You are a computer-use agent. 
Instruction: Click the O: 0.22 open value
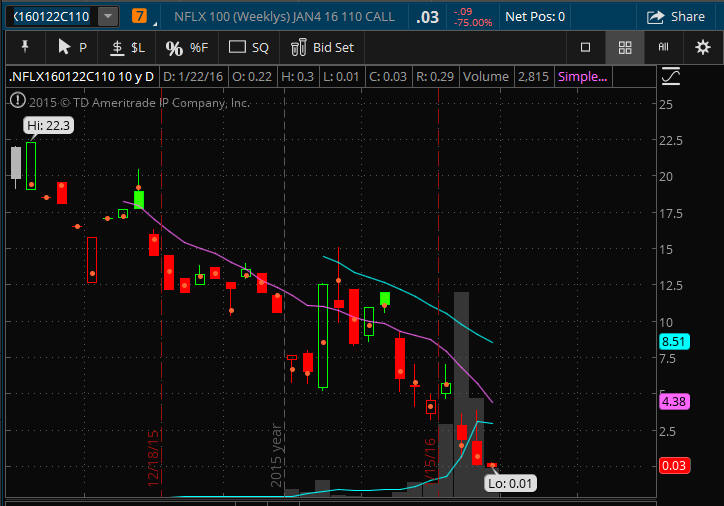(252, 77)
